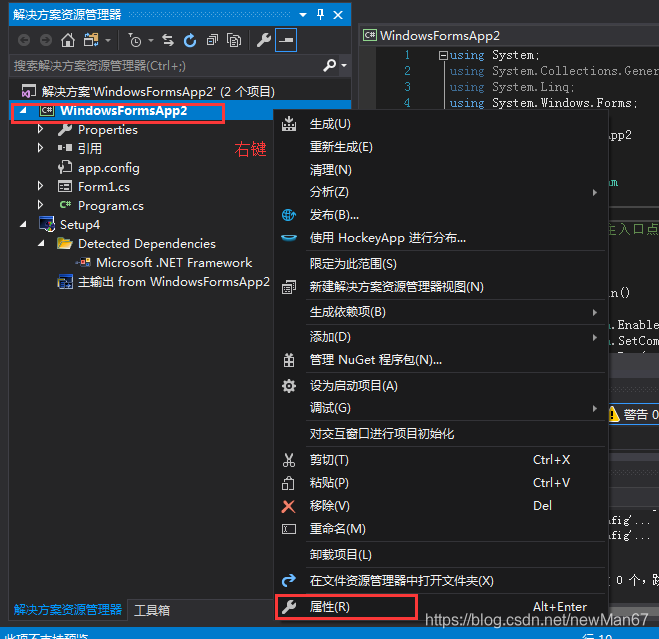Open dropdown beside the switch views icon
659x639 pixels.
tap(108, 41)
